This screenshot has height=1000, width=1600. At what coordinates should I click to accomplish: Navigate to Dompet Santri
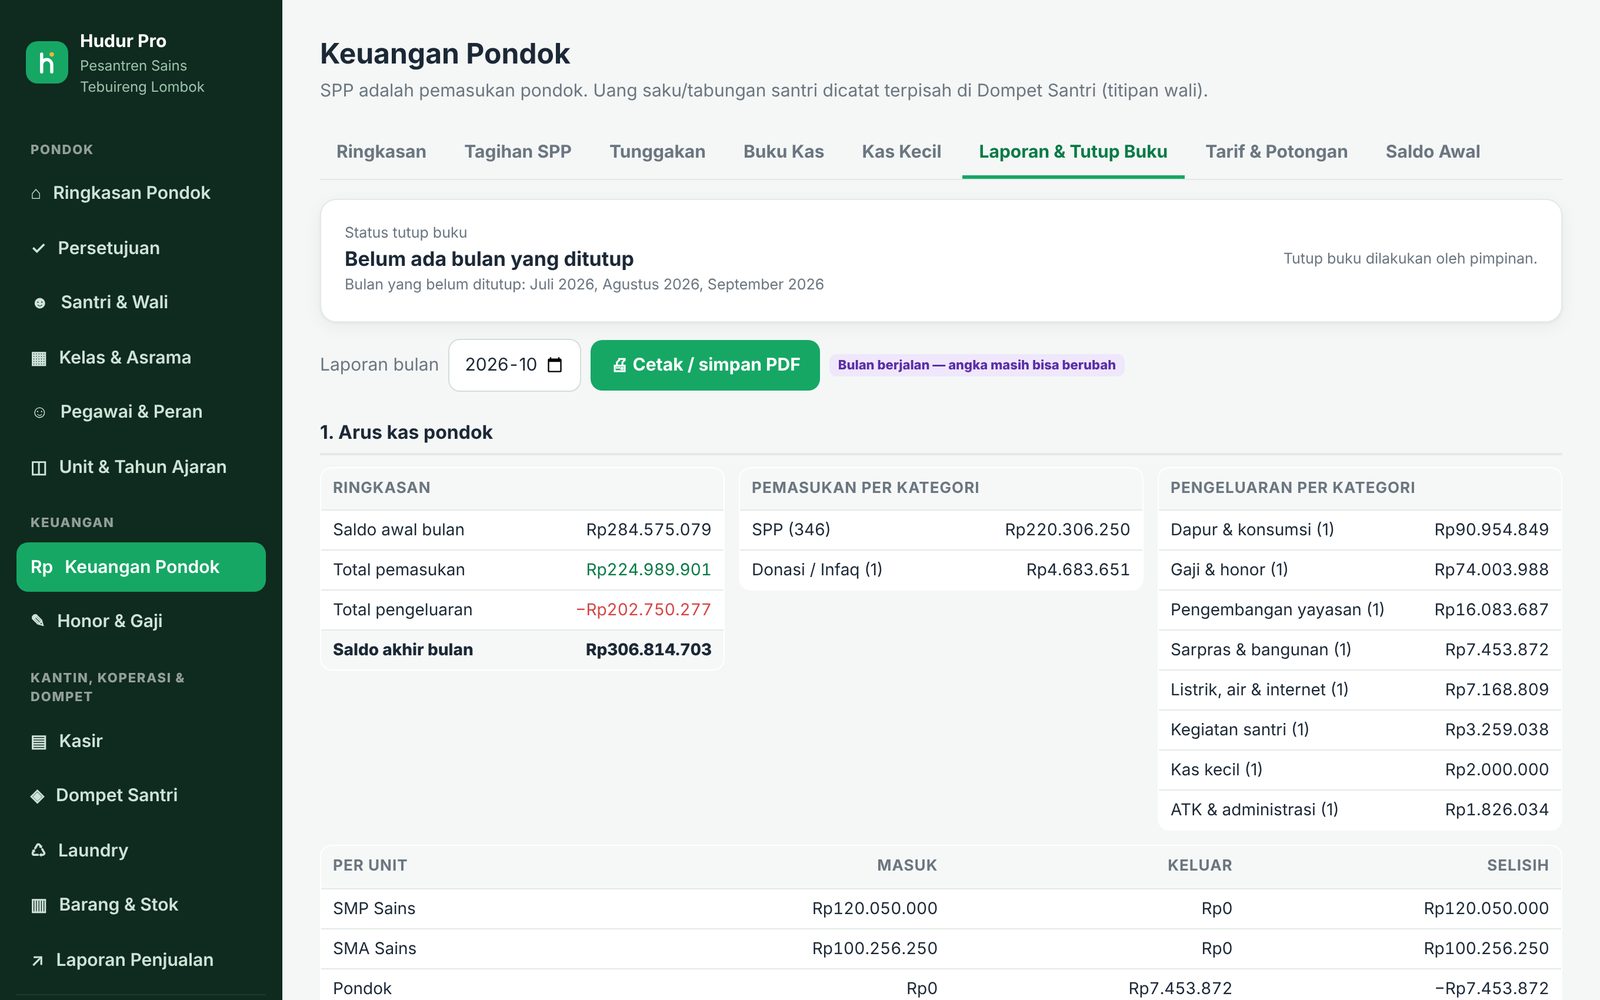141,796
